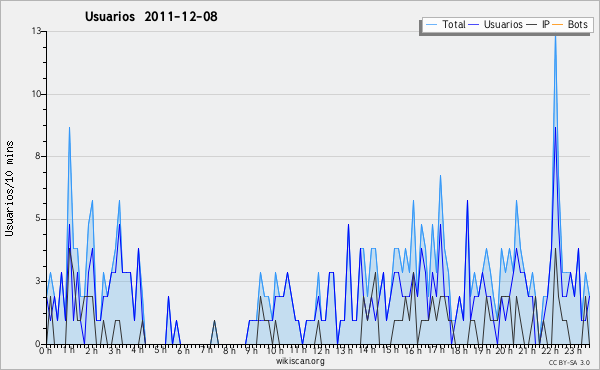This screenshot has height=370, width=600.
Task: Click the '11 h' x-axis label
Action: tap(298, 350)
